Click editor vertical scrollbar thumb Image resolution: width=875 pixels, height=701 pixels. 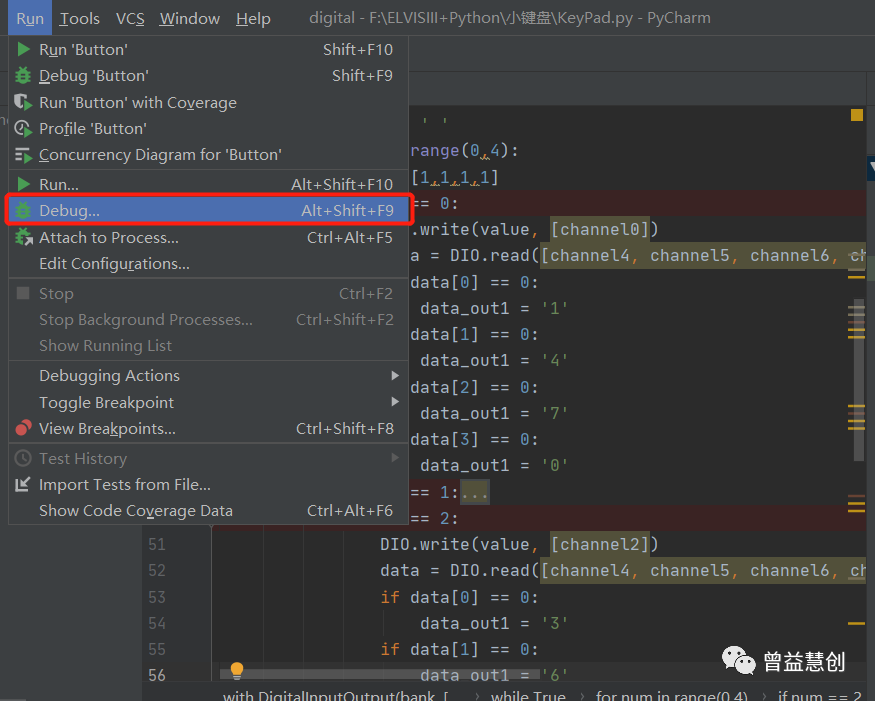pyautogui.click(x=859, y=380)
